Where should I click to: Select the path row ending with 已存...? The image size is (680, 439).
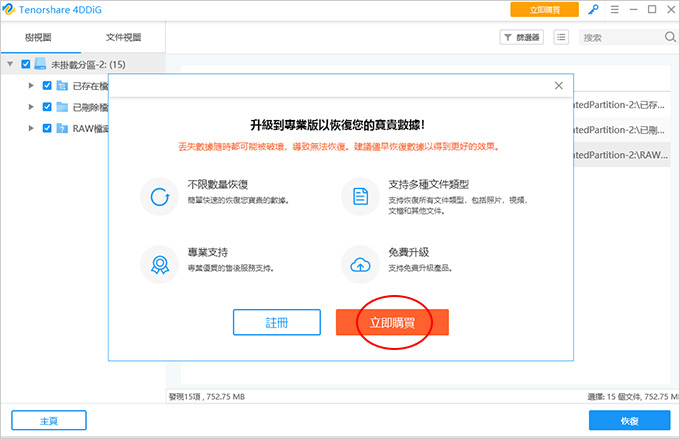tap(622, 105)
